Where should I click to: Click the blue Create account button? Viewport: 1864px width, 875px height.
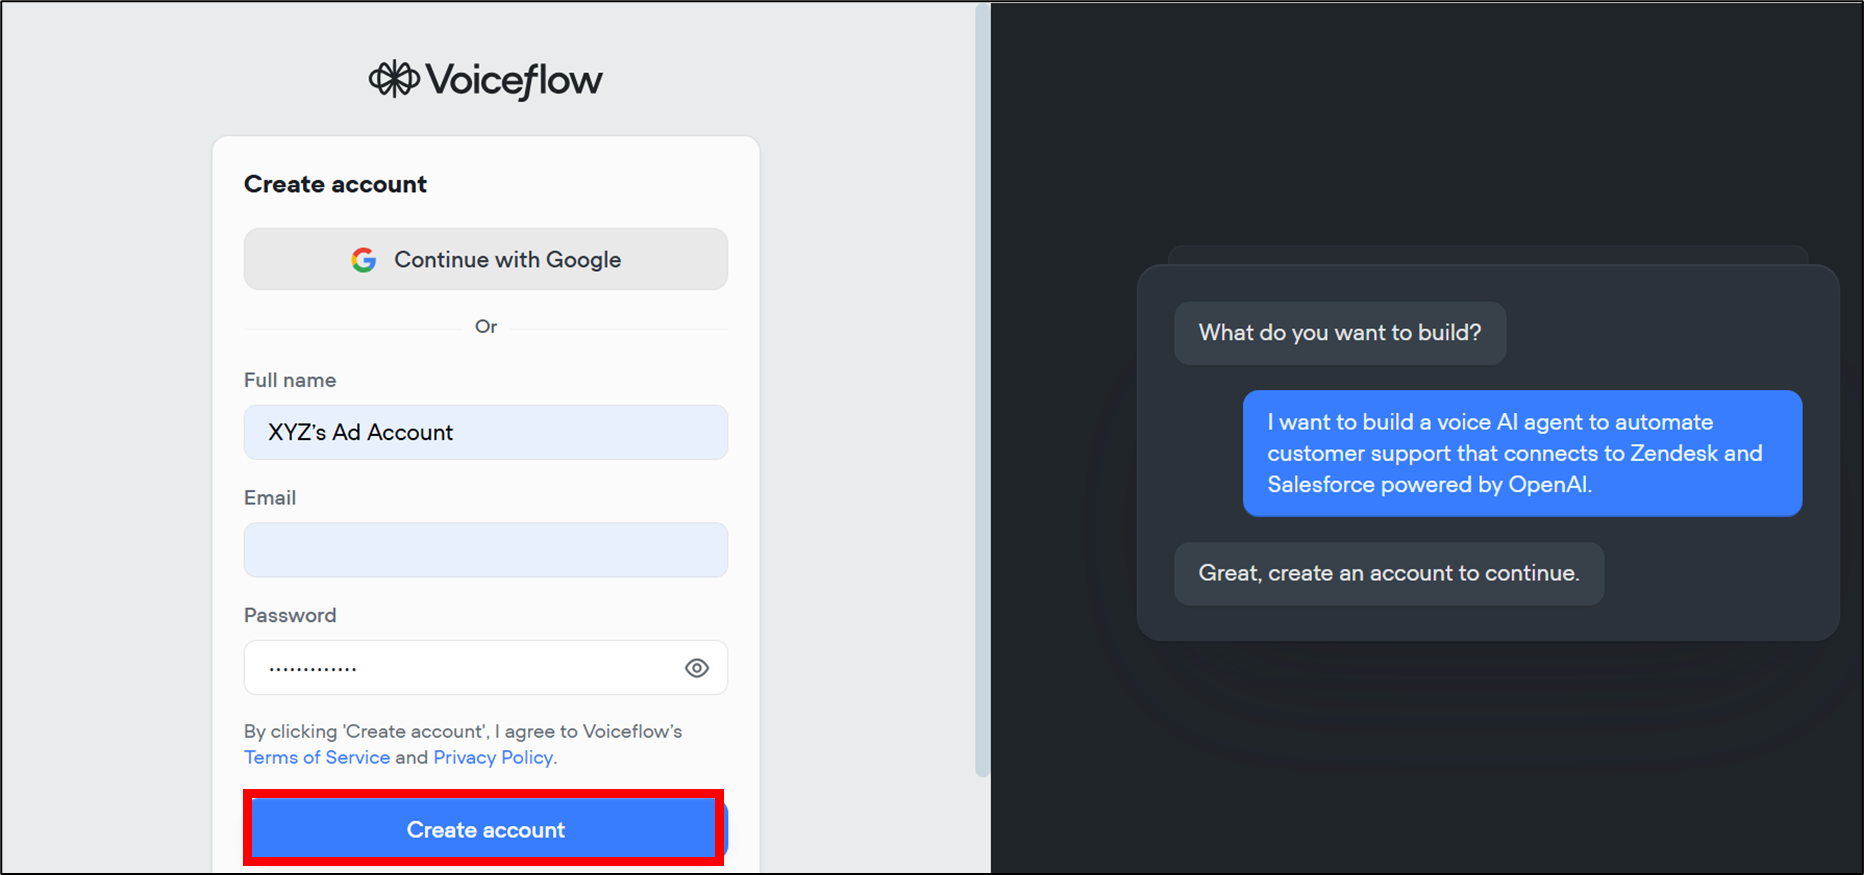point(485,829)
